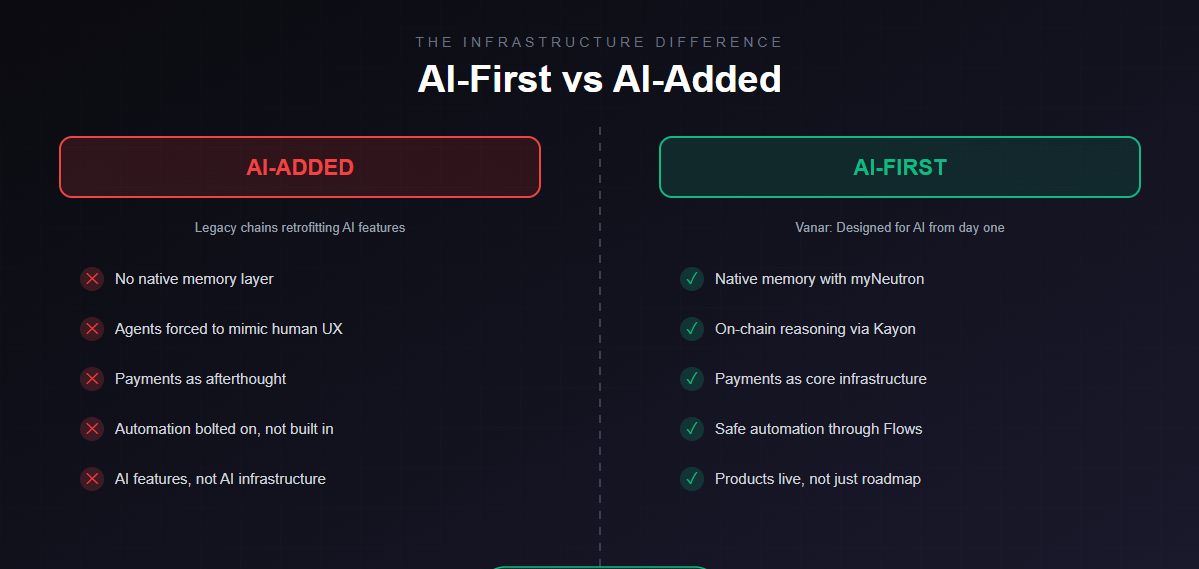The width and height of the screenshot is (1199, 569).
Task: Click red X icon beside No native memory layer
Action: [92, 279]
